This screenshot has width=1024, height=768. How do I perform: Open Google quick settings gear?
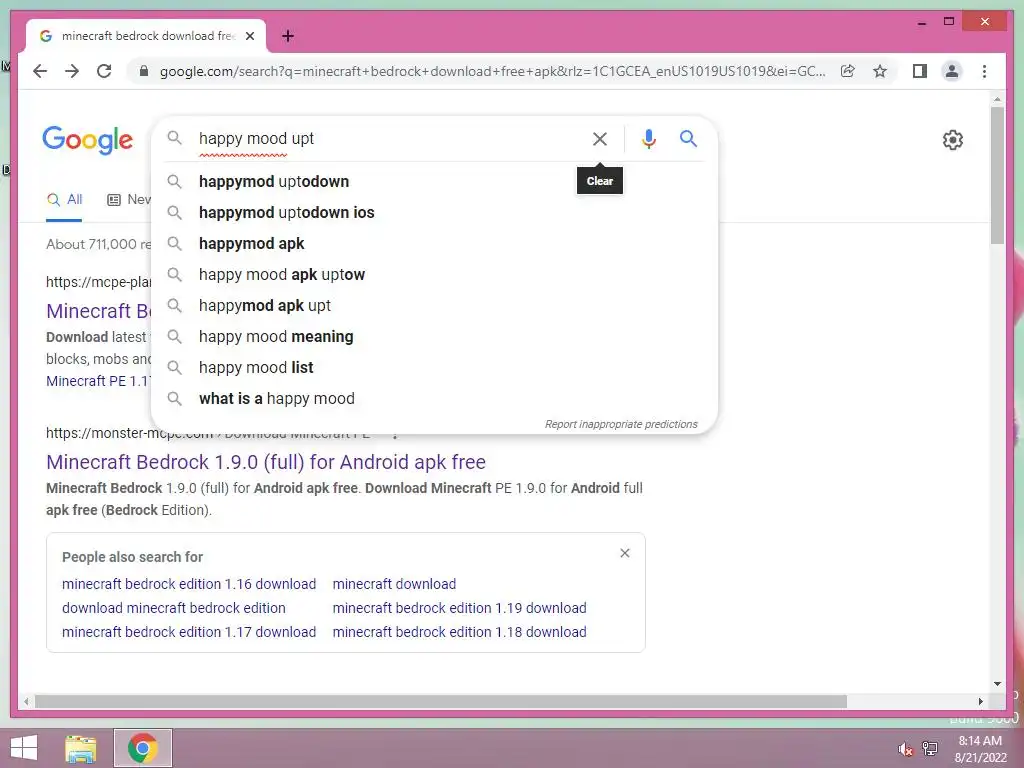953,140
